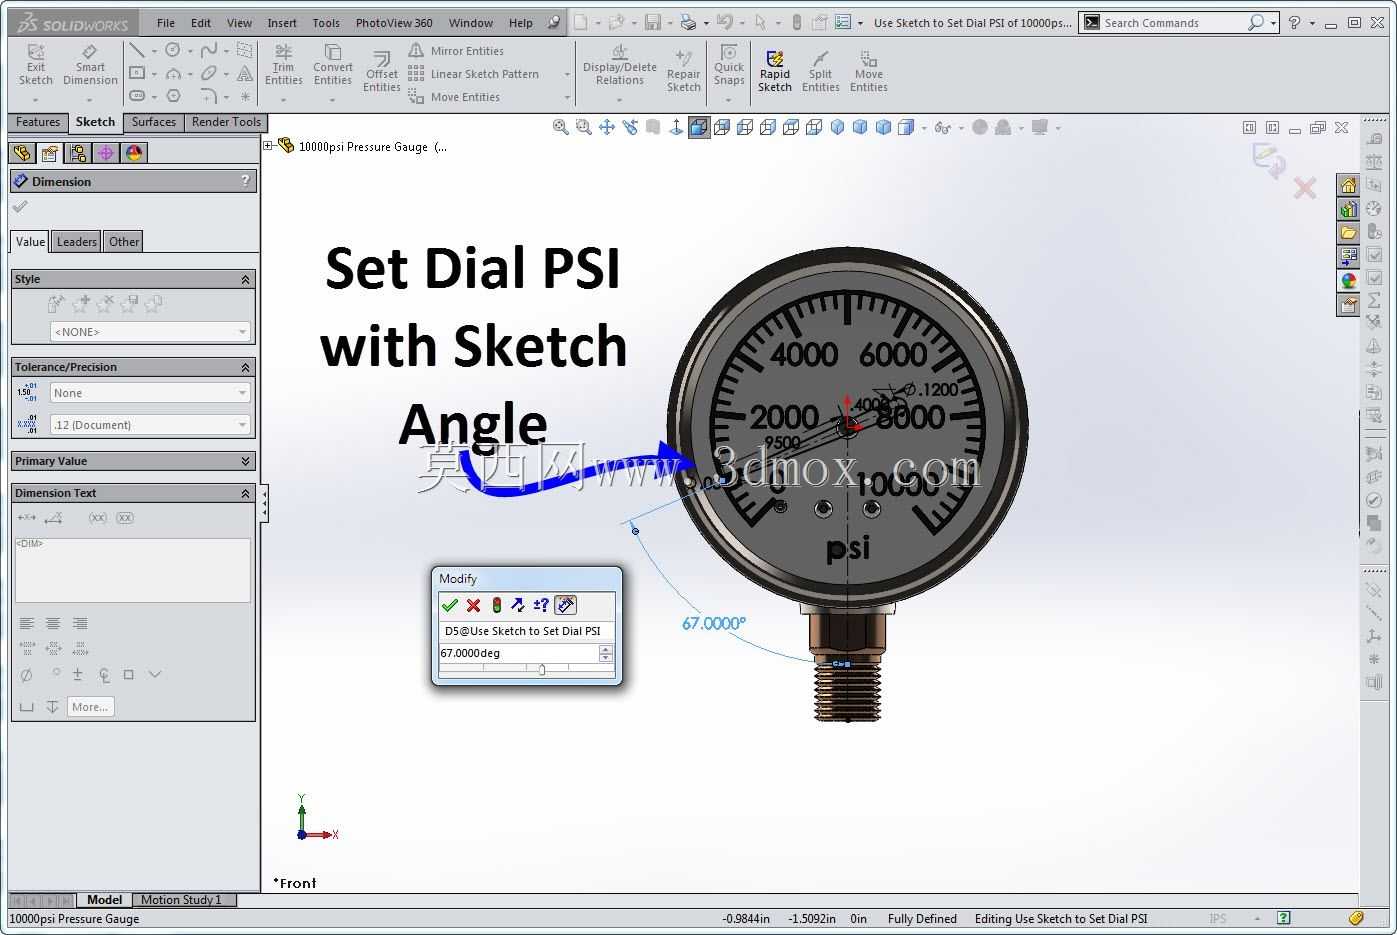Collapse the Style section
This screenshot has height=935, width=1397.
click(245, 280)
